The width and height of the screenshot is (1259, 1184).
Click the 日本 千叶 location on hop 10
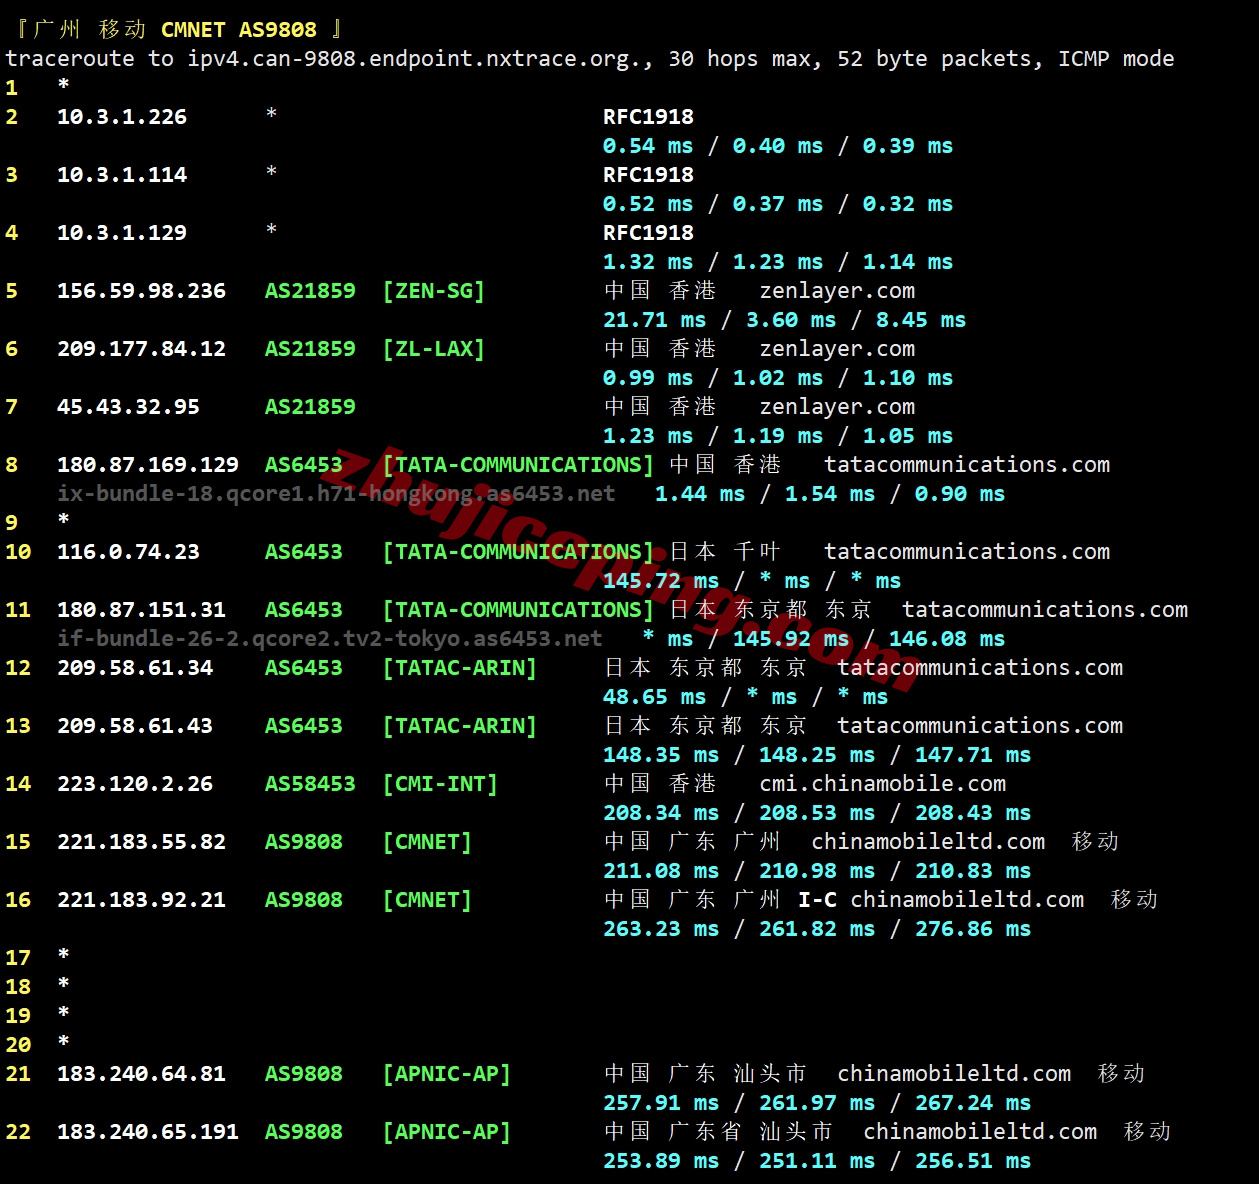(724, 552)
